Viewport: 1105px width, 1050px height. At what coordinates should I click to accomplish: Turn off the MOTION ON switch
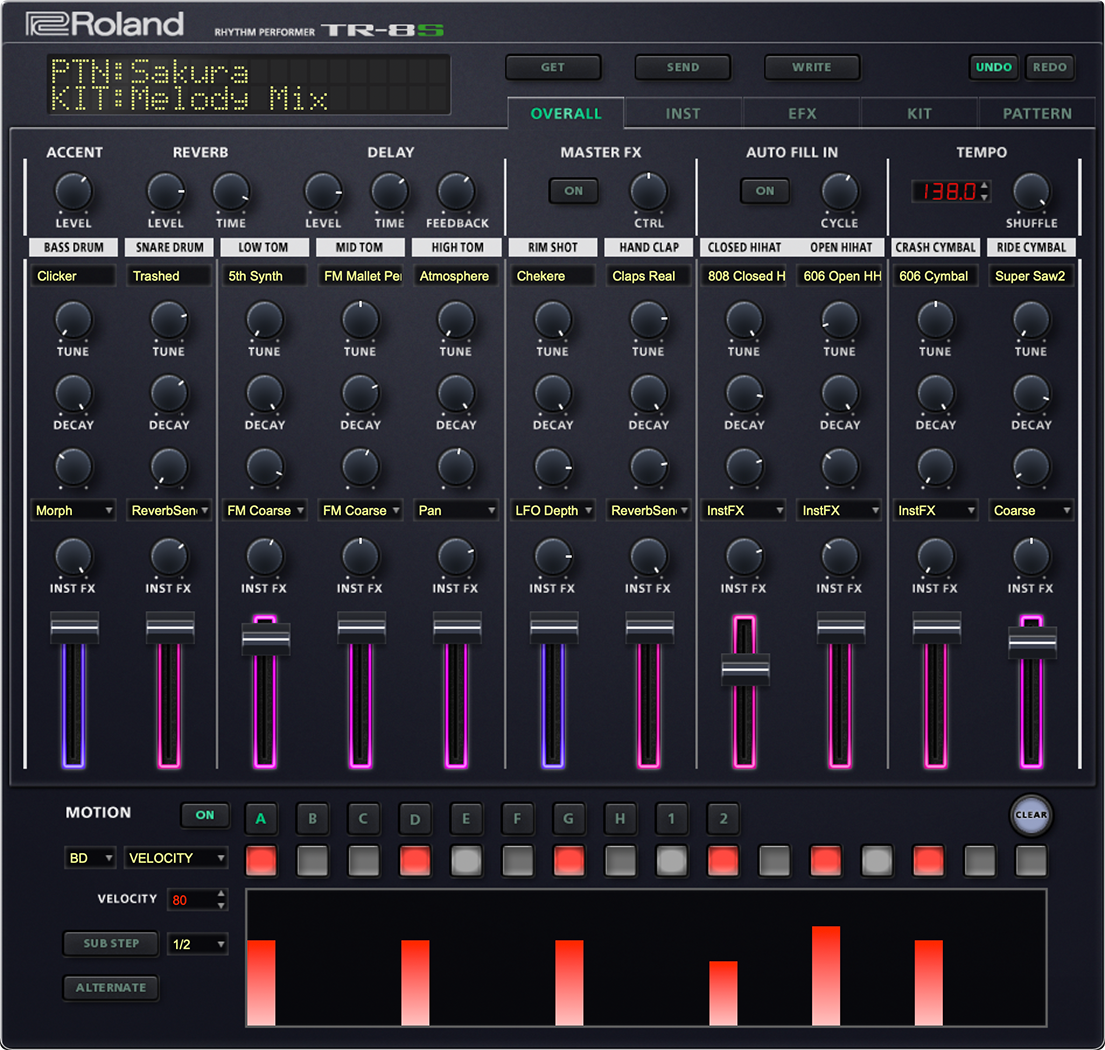coord(205,815)
